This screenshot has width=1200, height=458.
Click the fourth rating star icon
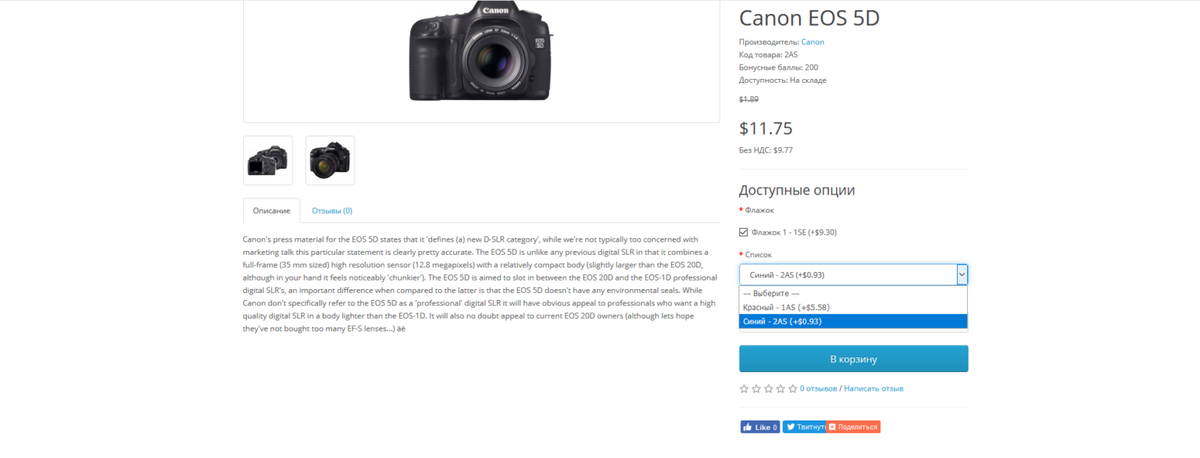(780, 388)
